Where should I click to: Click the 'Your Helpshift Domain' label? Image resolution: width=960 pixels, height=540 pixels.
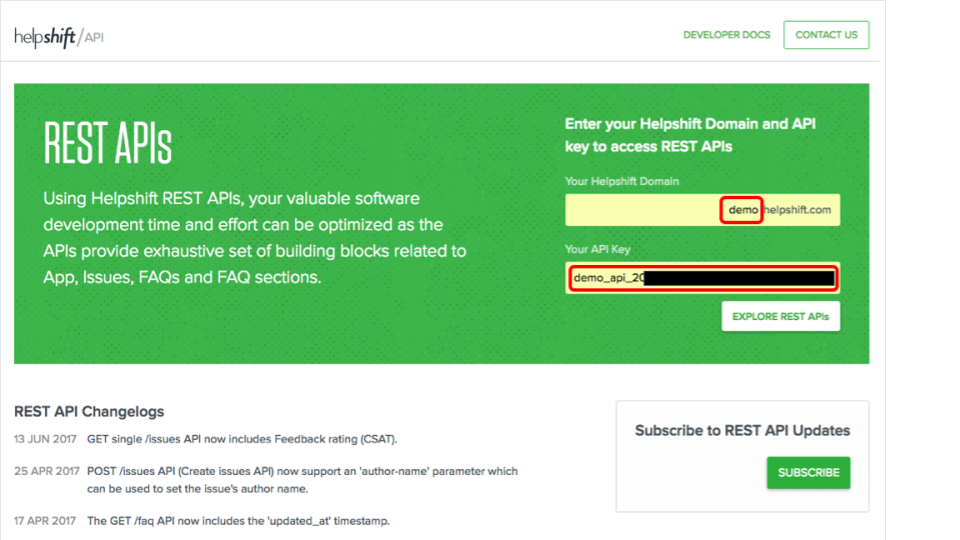click(x=622, y=182)
